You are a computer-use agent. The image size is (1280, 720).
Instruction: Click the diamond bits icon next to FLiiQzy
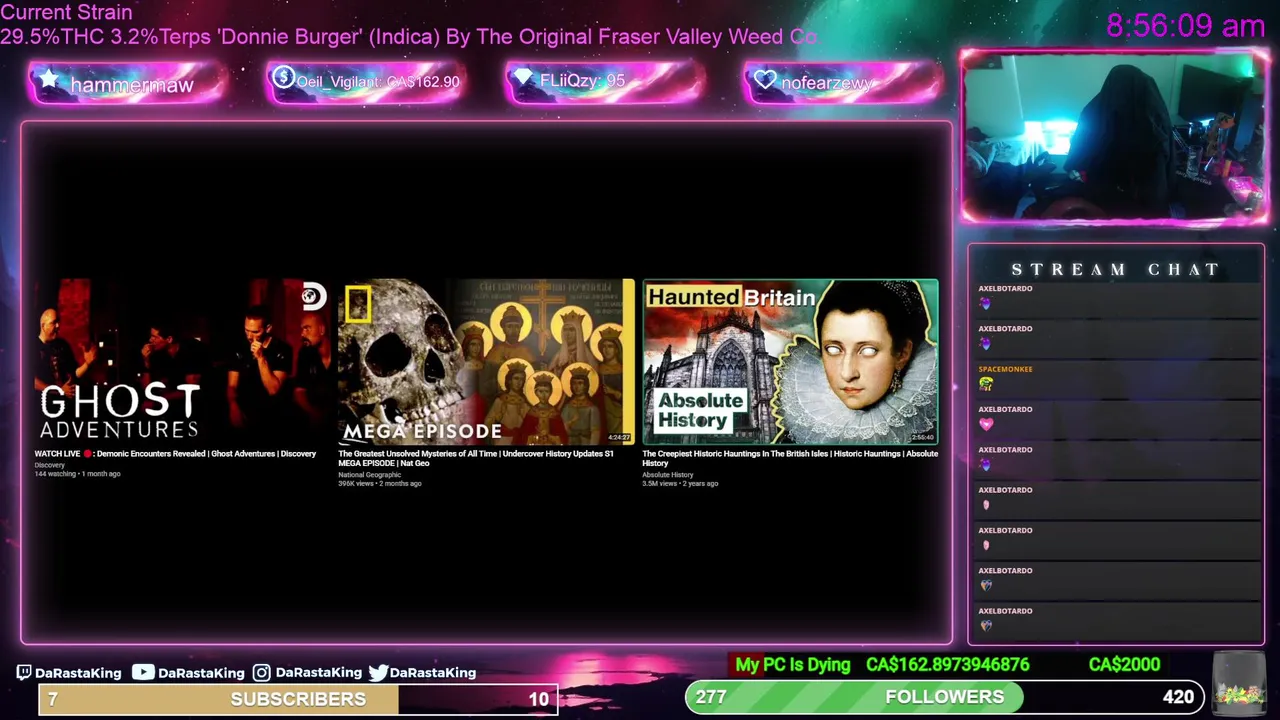(524, 78)
